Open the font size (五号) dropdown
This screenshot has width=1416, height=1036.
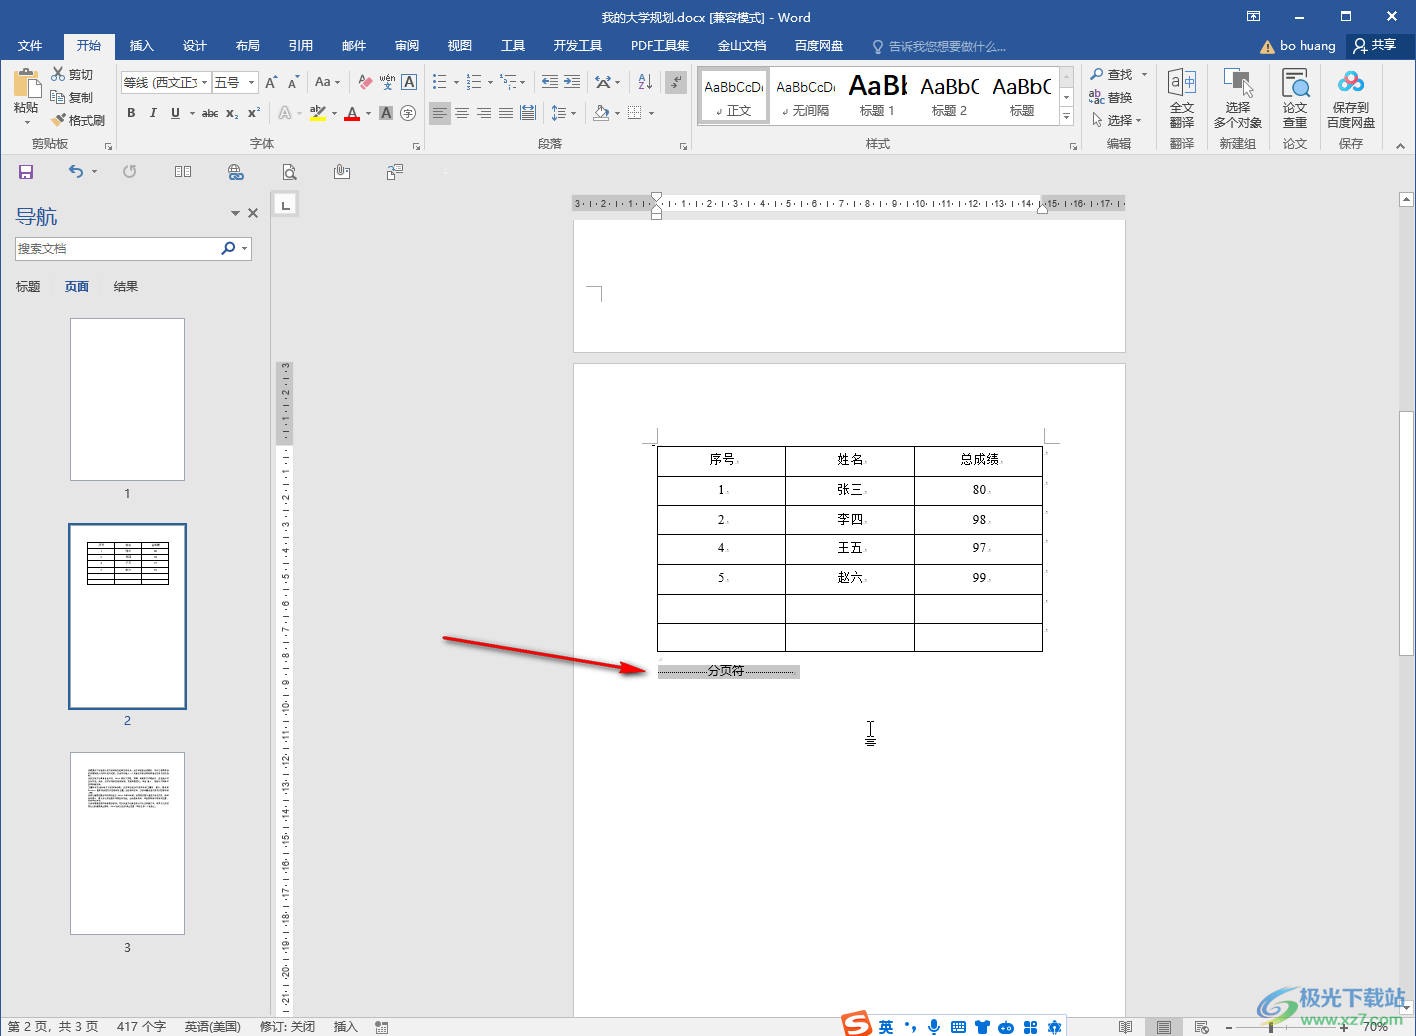point(252,82)
